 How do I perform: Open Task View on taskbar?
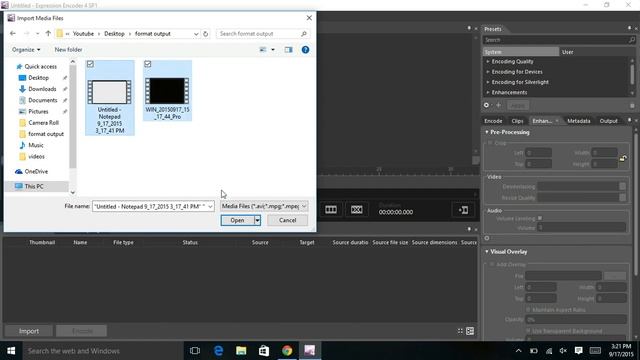(195, 351)
